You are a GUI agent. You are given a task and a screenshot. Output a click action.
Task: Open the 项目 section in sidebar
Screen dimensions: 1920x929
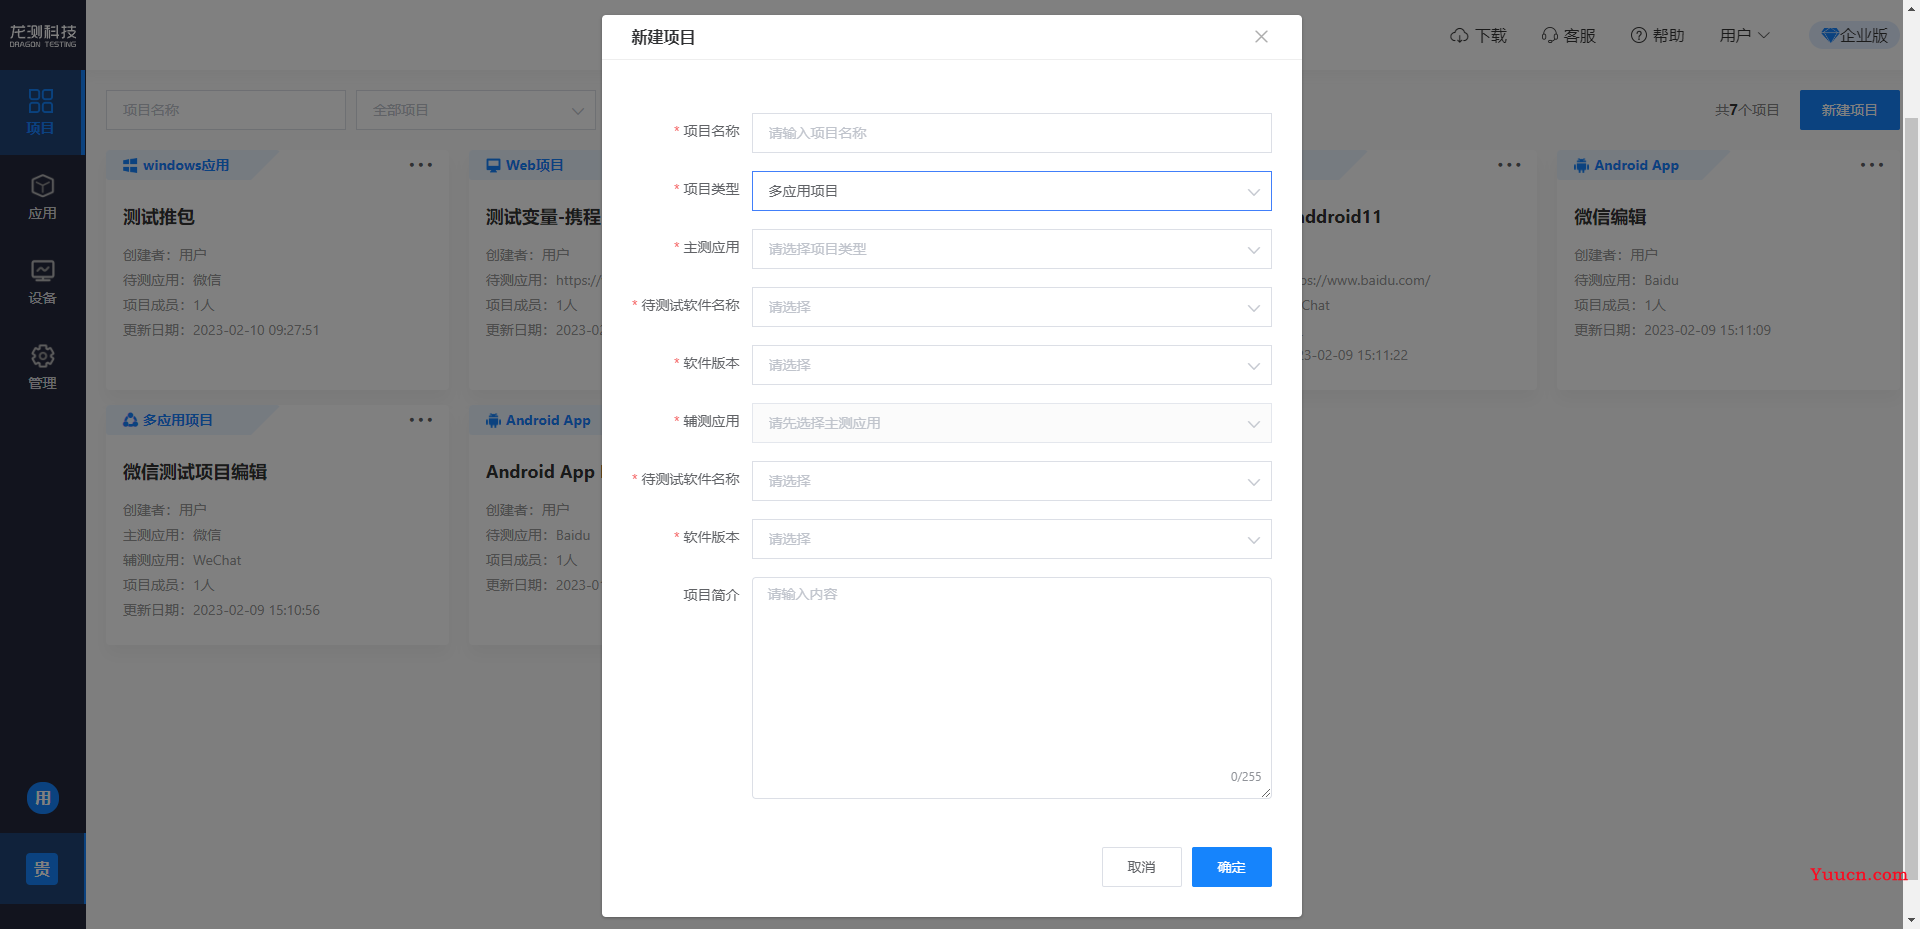coord(41,112)
